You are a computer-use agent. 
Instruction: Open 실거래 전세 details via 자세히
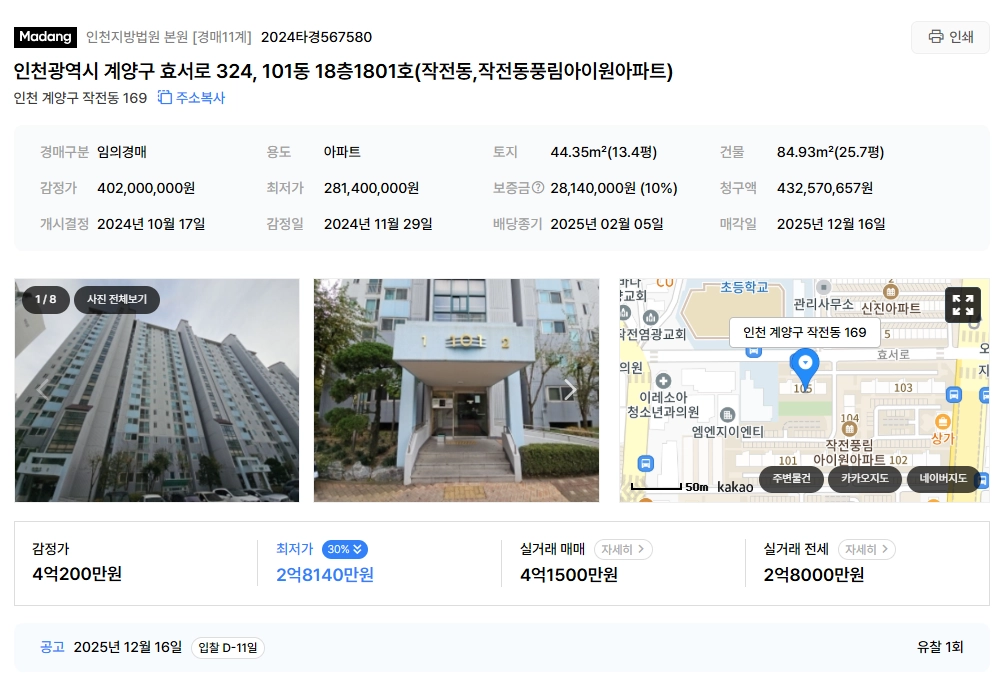pos(866,550)
